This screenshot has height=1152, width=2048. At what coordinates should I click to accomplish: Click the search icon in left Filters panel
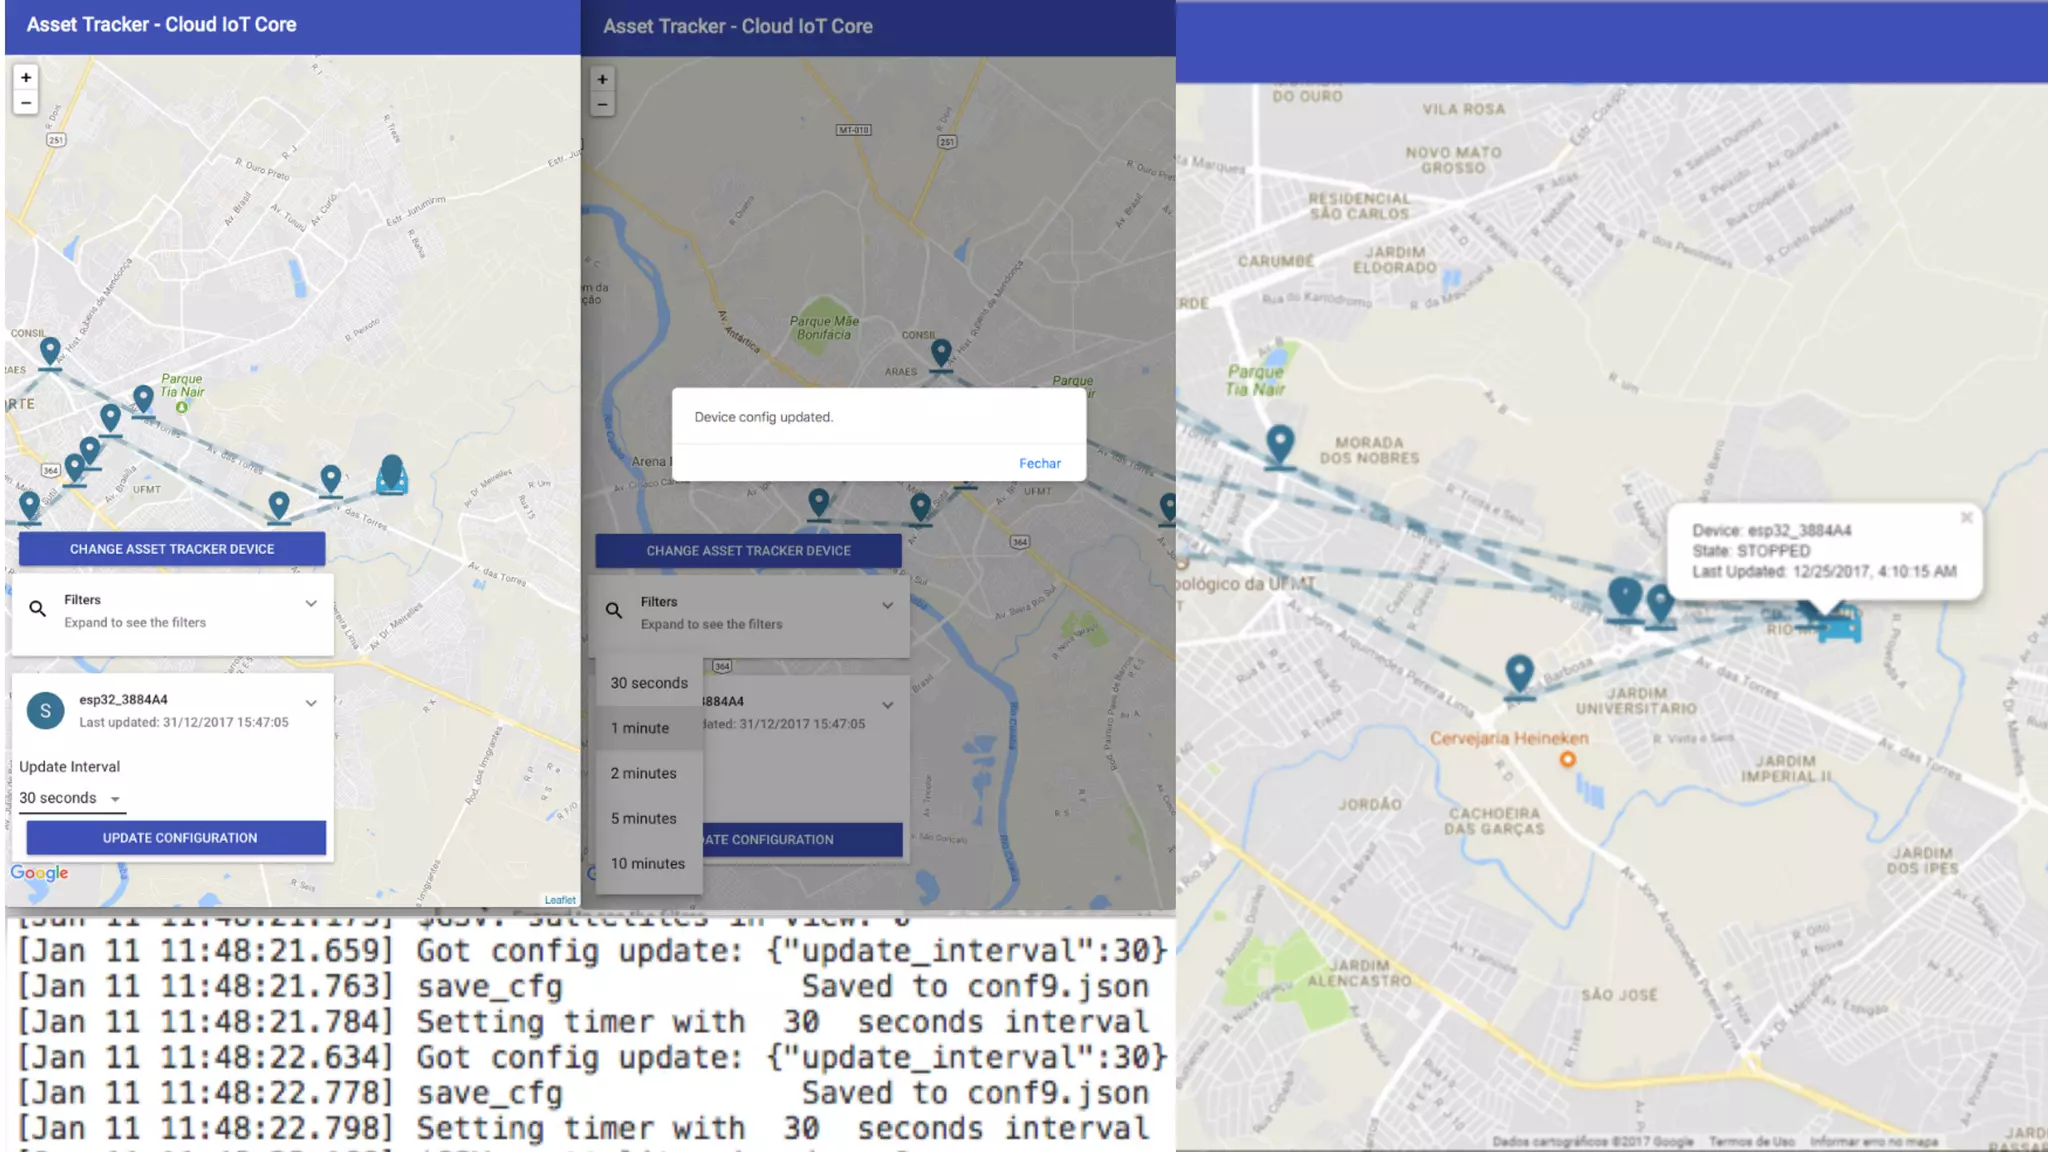pos(38,609)
